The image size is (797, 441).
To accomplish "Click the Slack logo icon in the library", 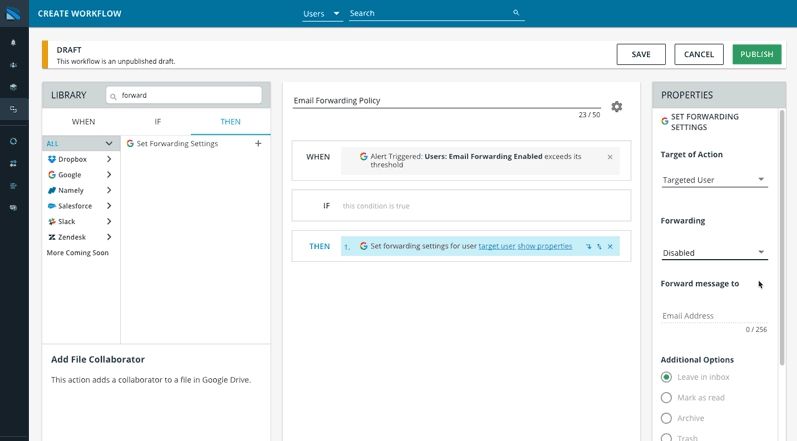I will pos(51,222).
